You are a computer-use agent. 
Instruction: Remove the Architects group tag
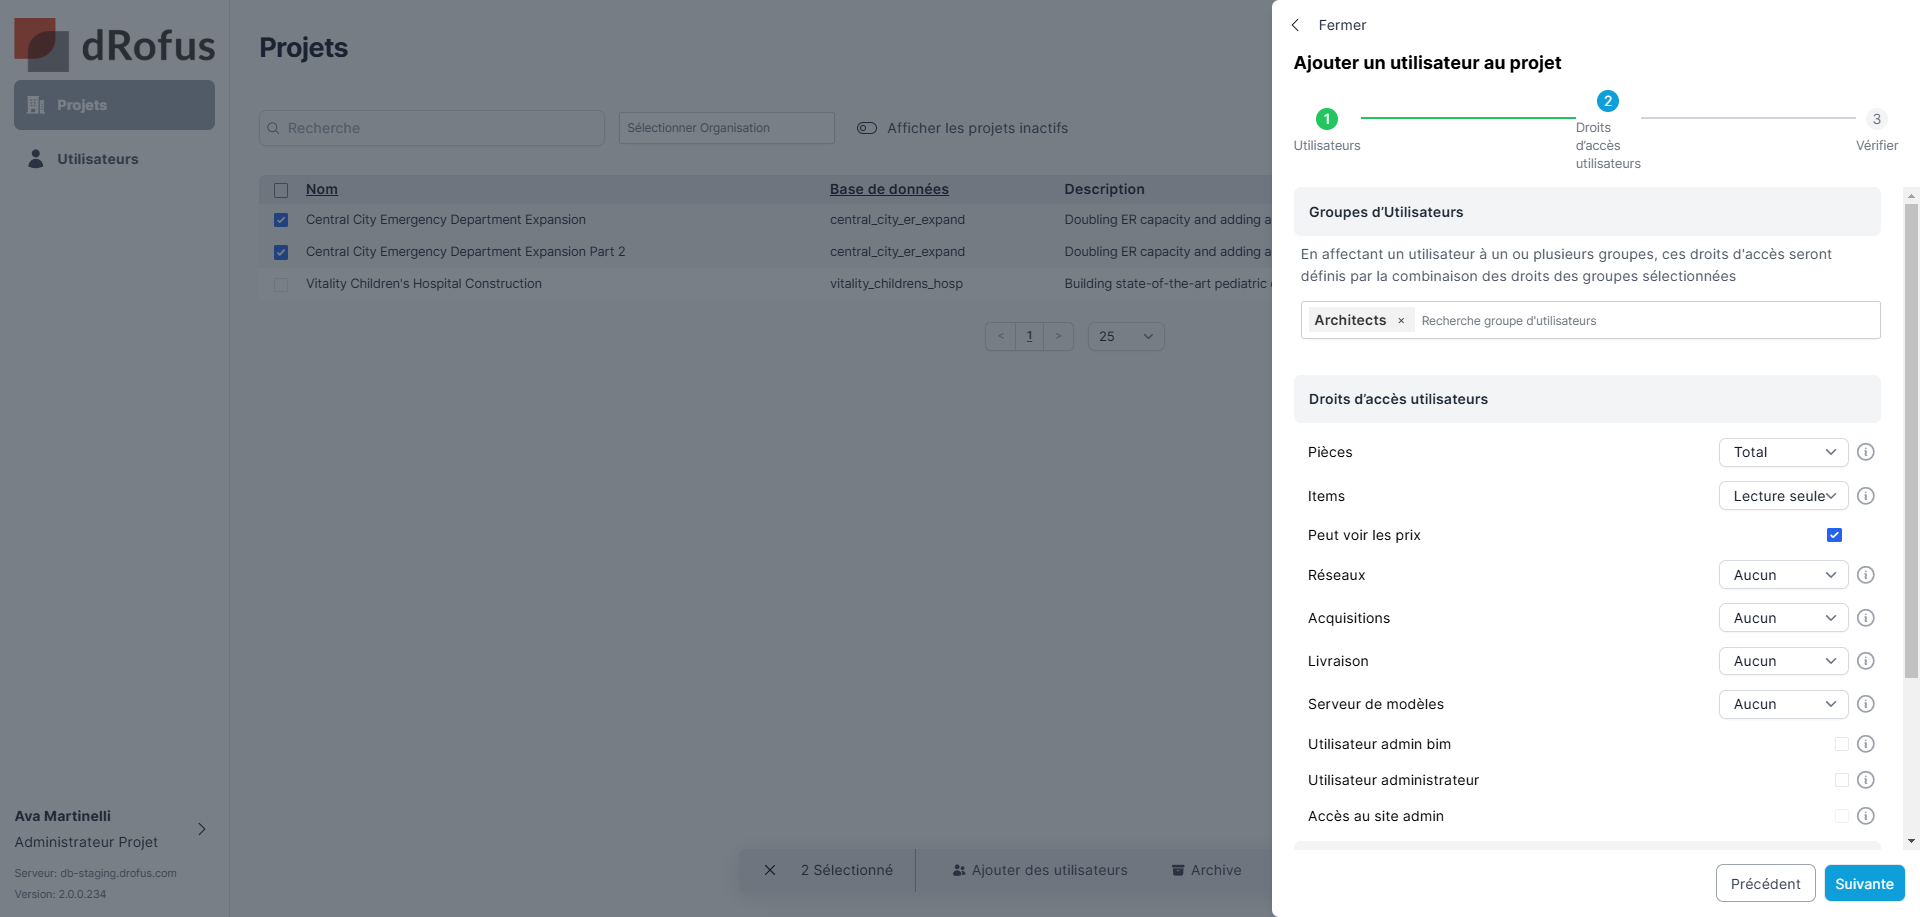point(1401,321)
